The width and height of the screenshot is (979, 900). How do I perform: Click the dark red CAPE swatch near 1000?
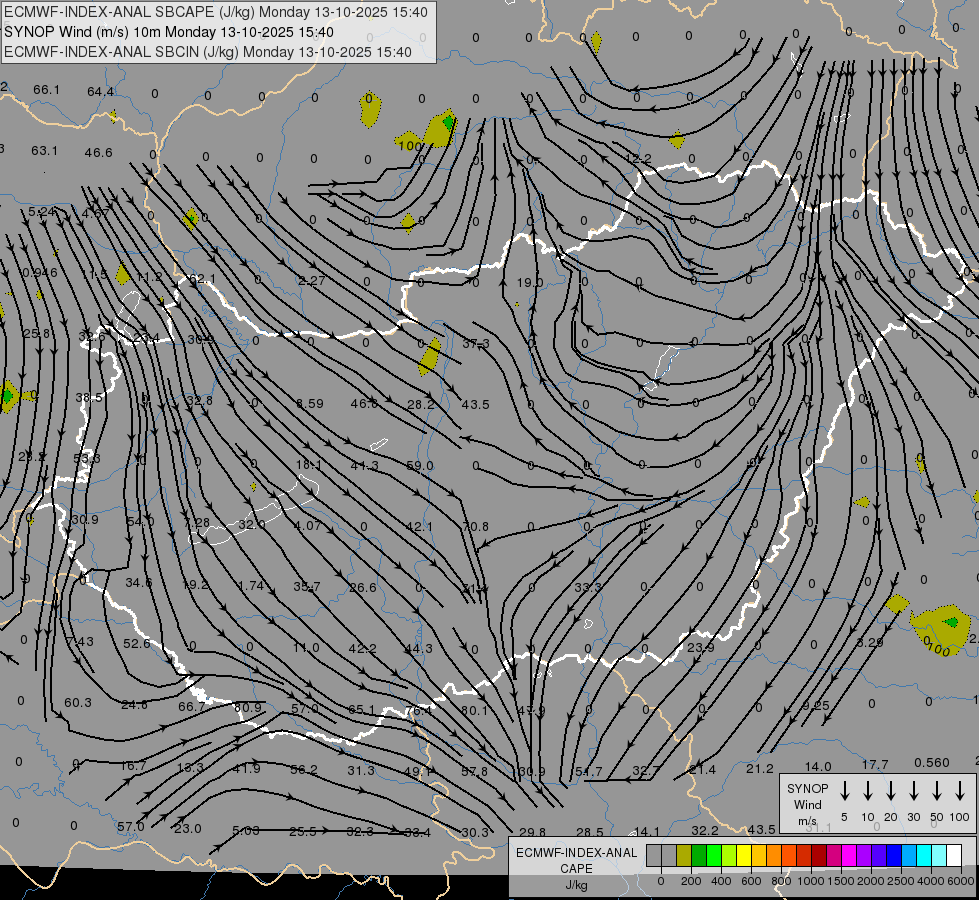pyautogui.click(x=819, y=855)
